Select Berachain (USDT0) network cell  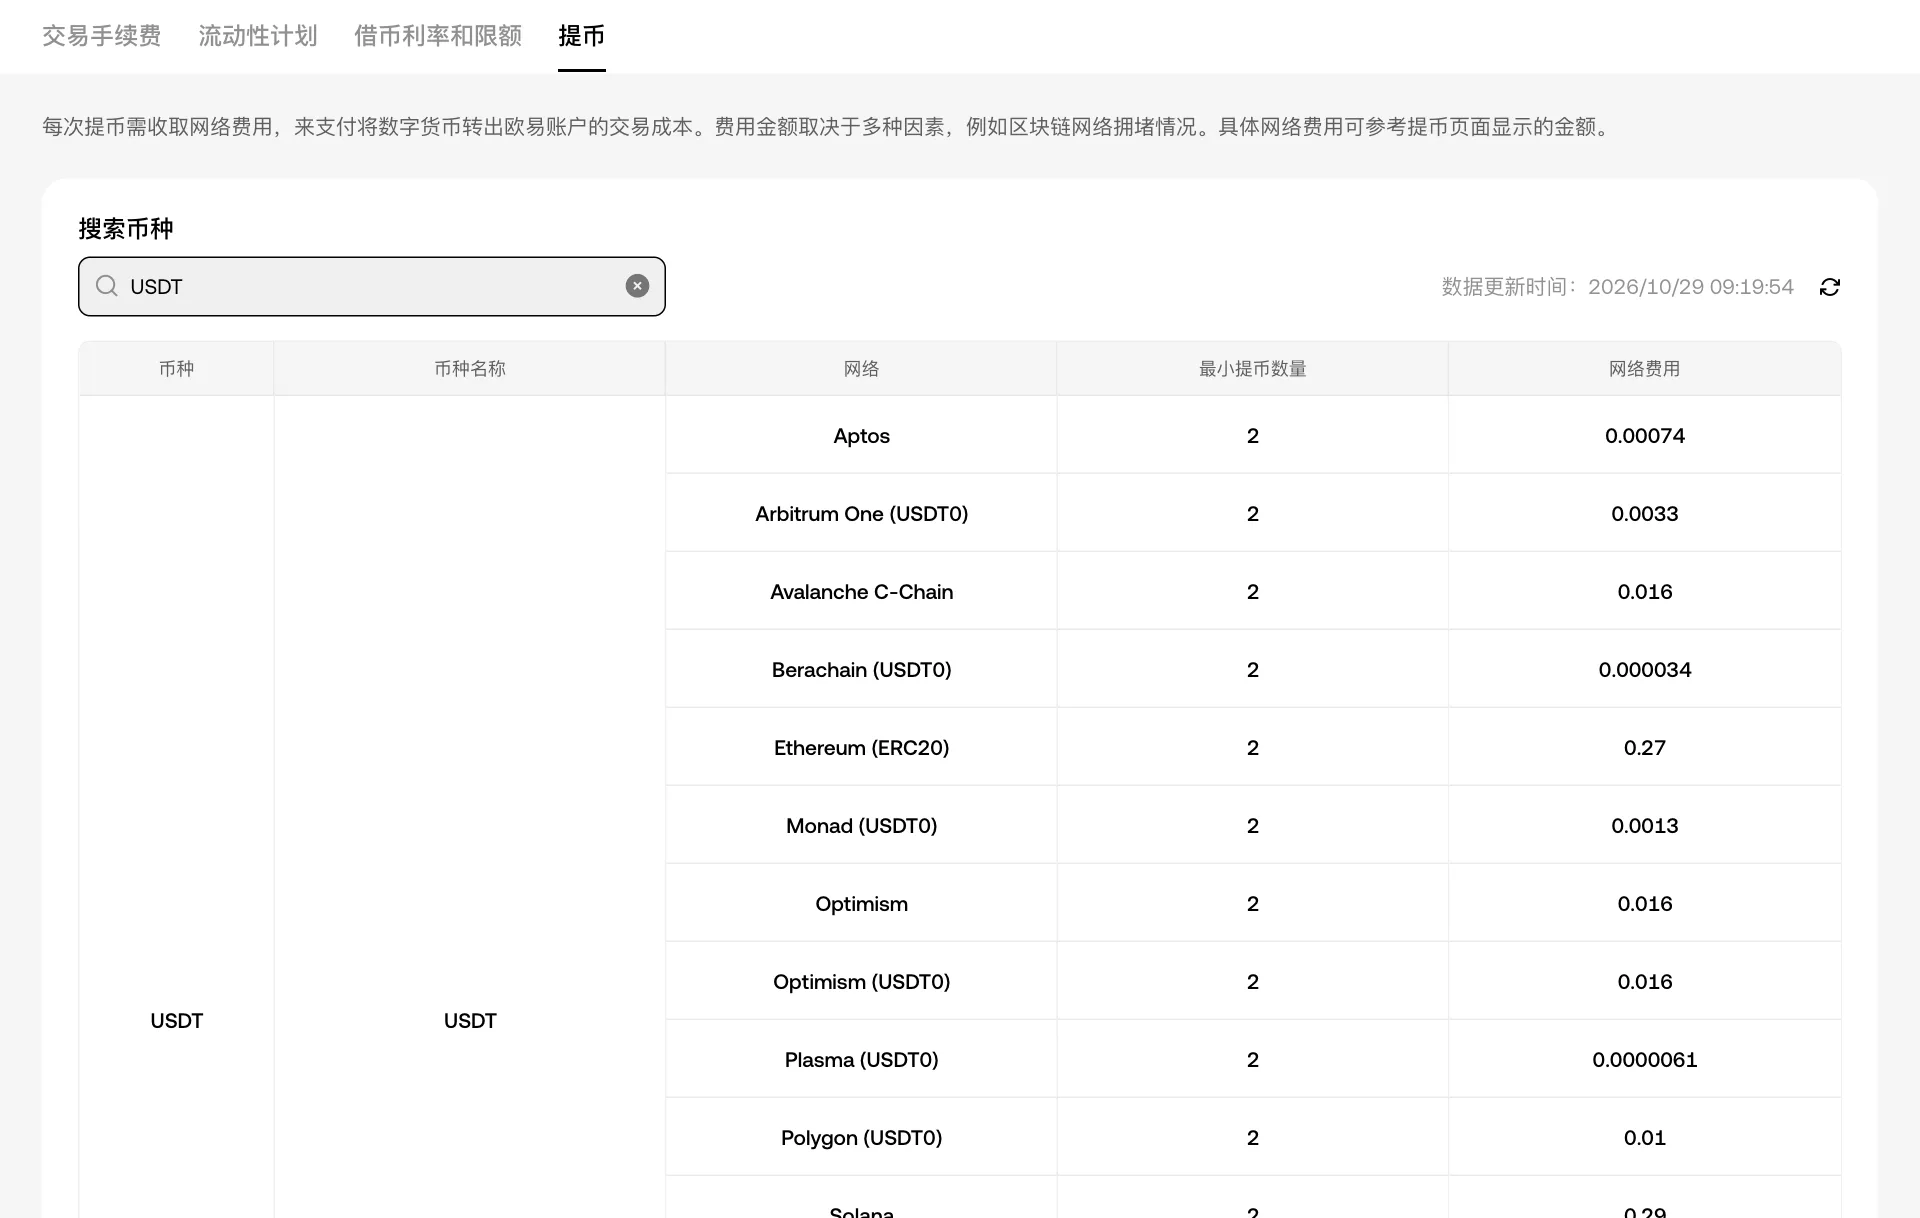click(x=861, y=669)
